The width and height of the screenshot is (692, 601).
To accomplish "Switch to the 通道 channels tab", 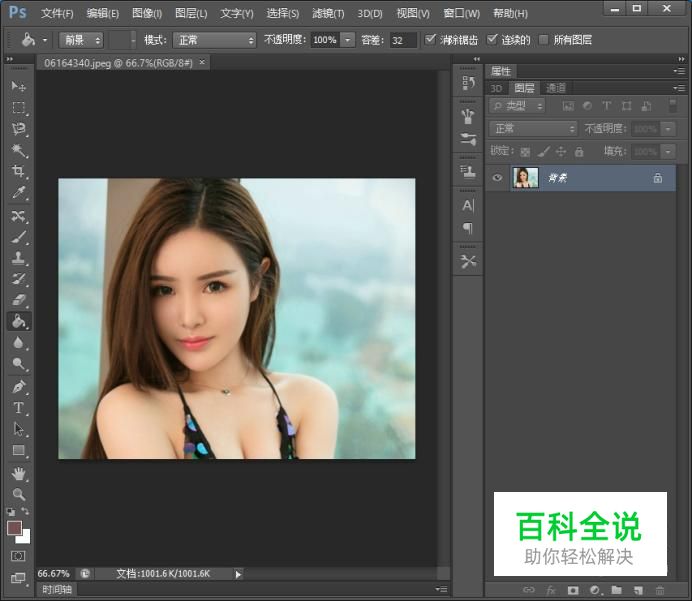I will click(x=556, y=88).
